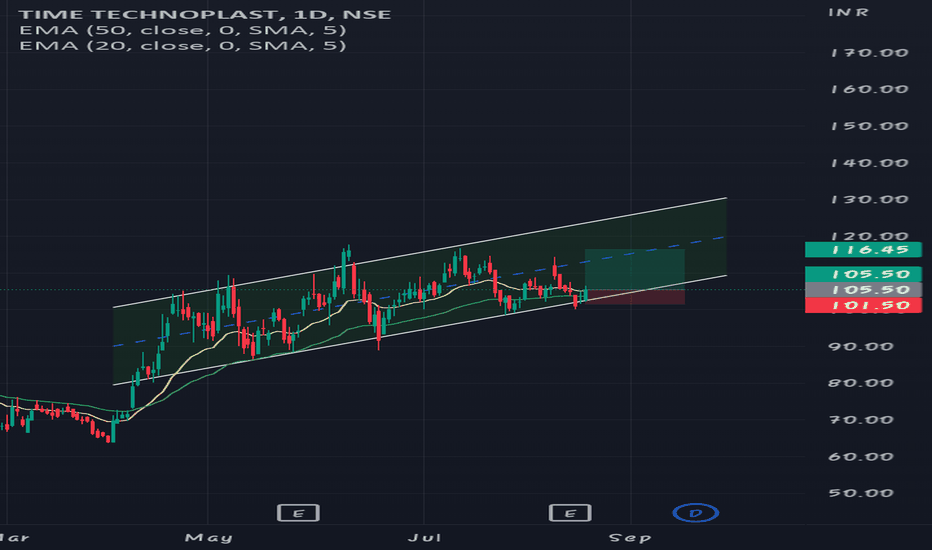Click the INR currency label

(849, 12)
